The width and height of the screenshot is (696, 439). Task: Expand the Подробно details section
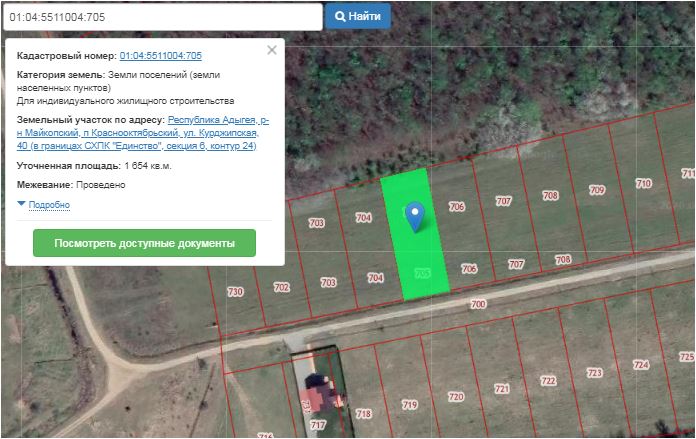tap(44, 204)
